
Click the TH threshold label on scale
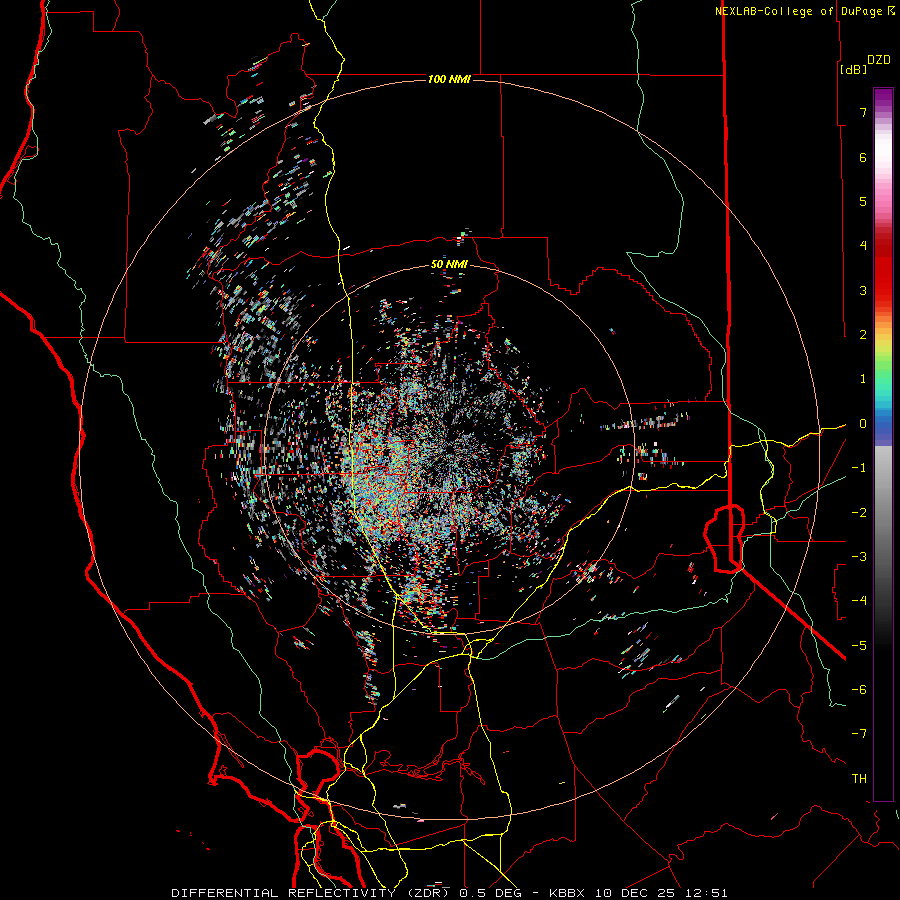tap(859, 779)
